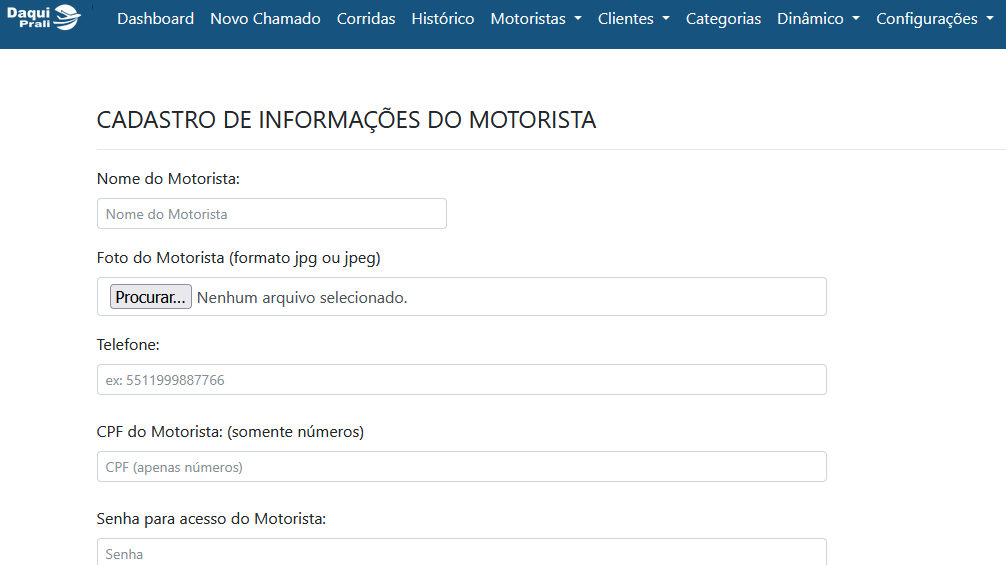This screenshot has height=565, width=1006.
Task: Open the Categorias link
Action: pos(723,19)
